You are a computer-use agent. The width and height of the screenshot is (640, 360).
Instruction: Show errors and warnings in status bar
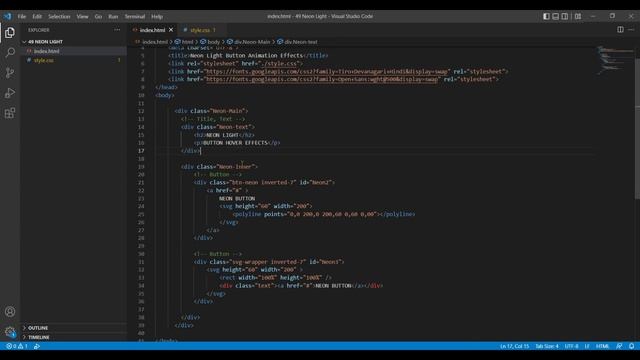tap(17, 346)
